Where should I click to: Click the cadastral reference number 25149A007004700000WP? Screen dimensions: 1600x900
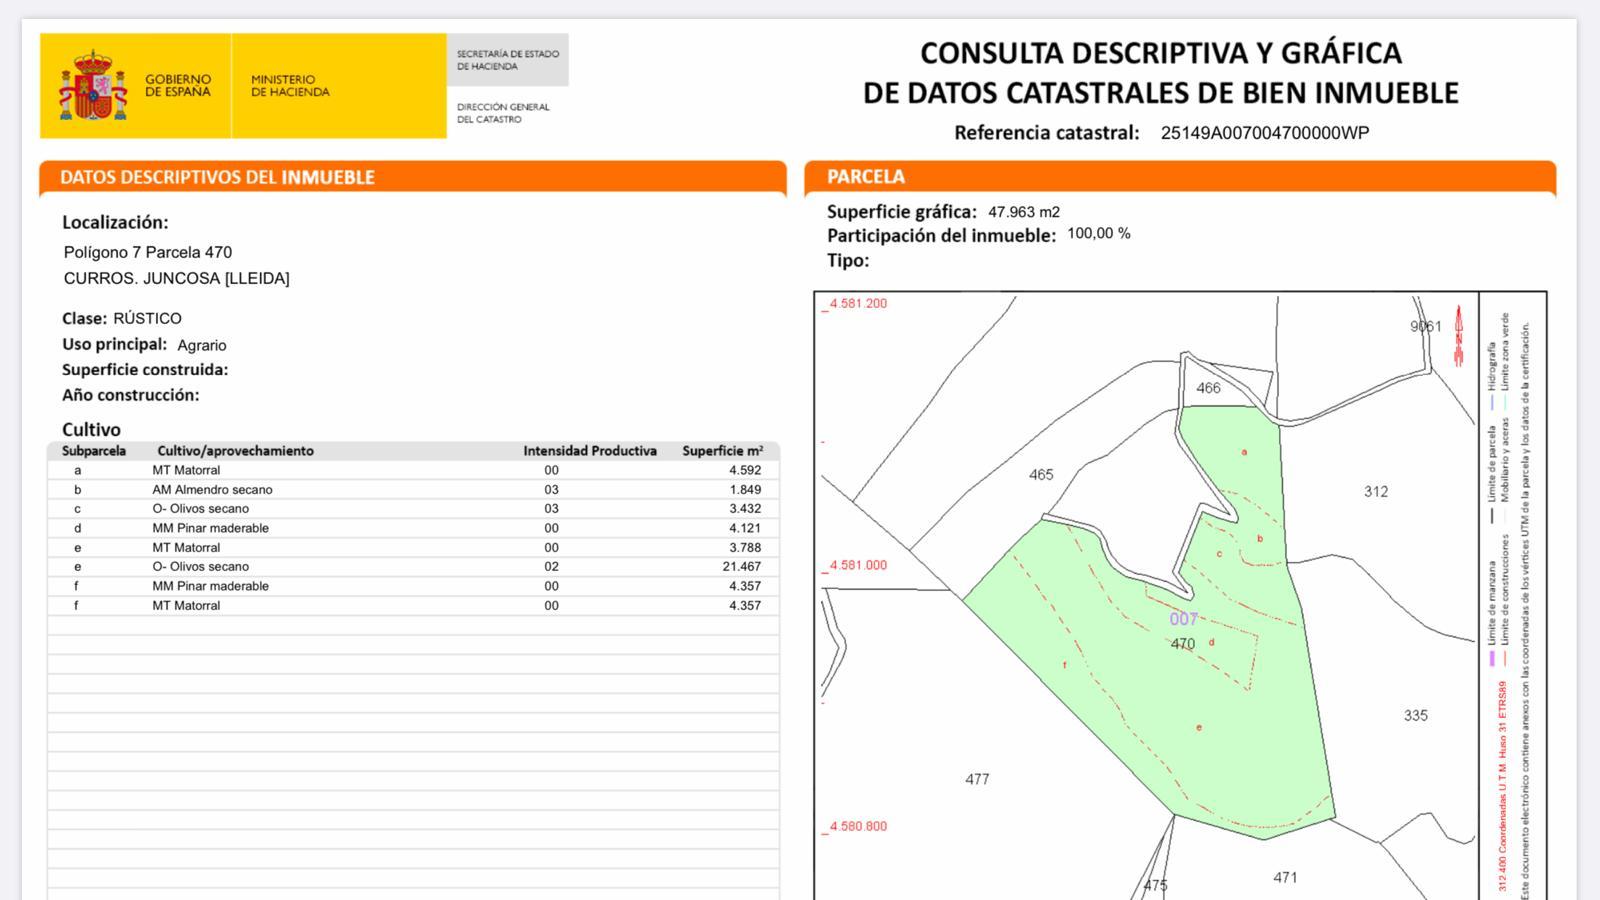coord(1264,133)
